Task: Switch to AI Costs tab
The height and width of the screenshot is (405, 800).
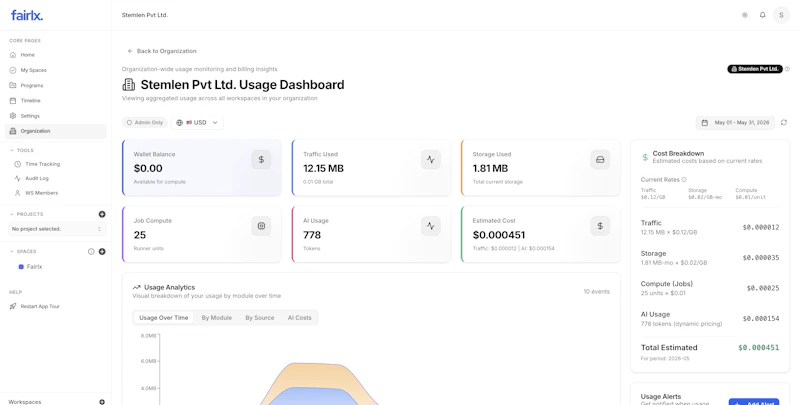Action: tap(299, 318)
